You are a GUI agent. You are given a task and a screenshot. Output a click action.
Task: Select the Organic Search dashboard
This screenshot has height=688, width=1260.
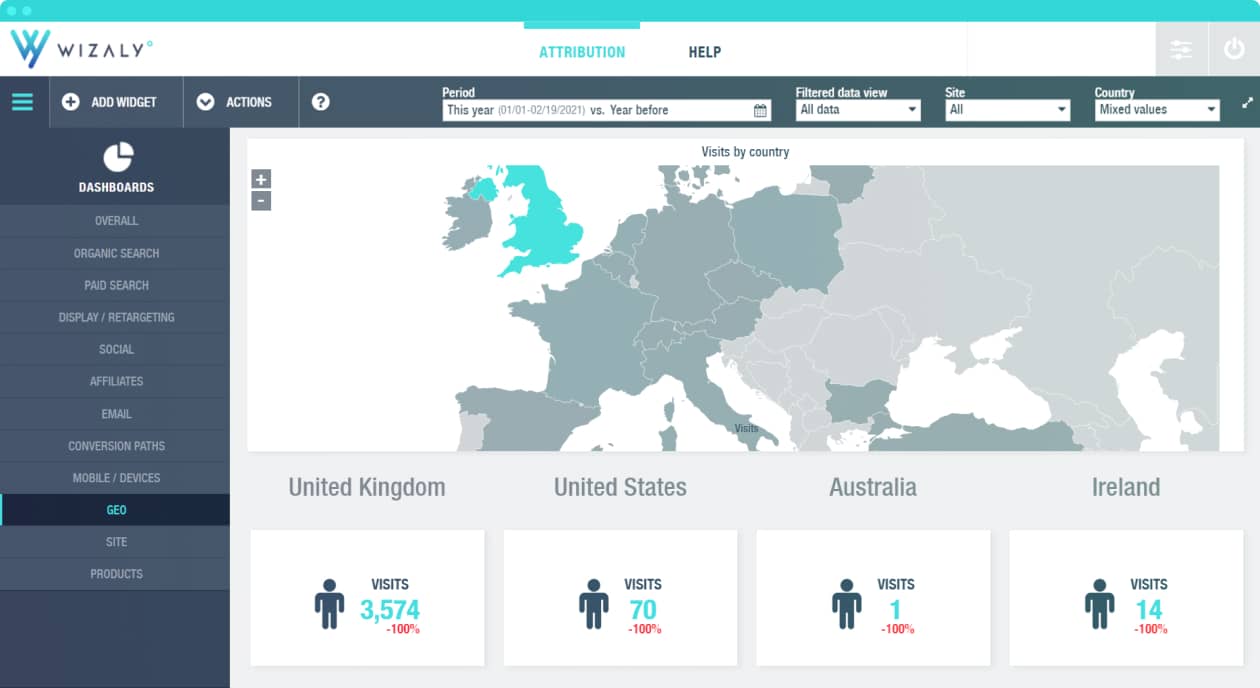pyautogui.click(x=115, y=253)
